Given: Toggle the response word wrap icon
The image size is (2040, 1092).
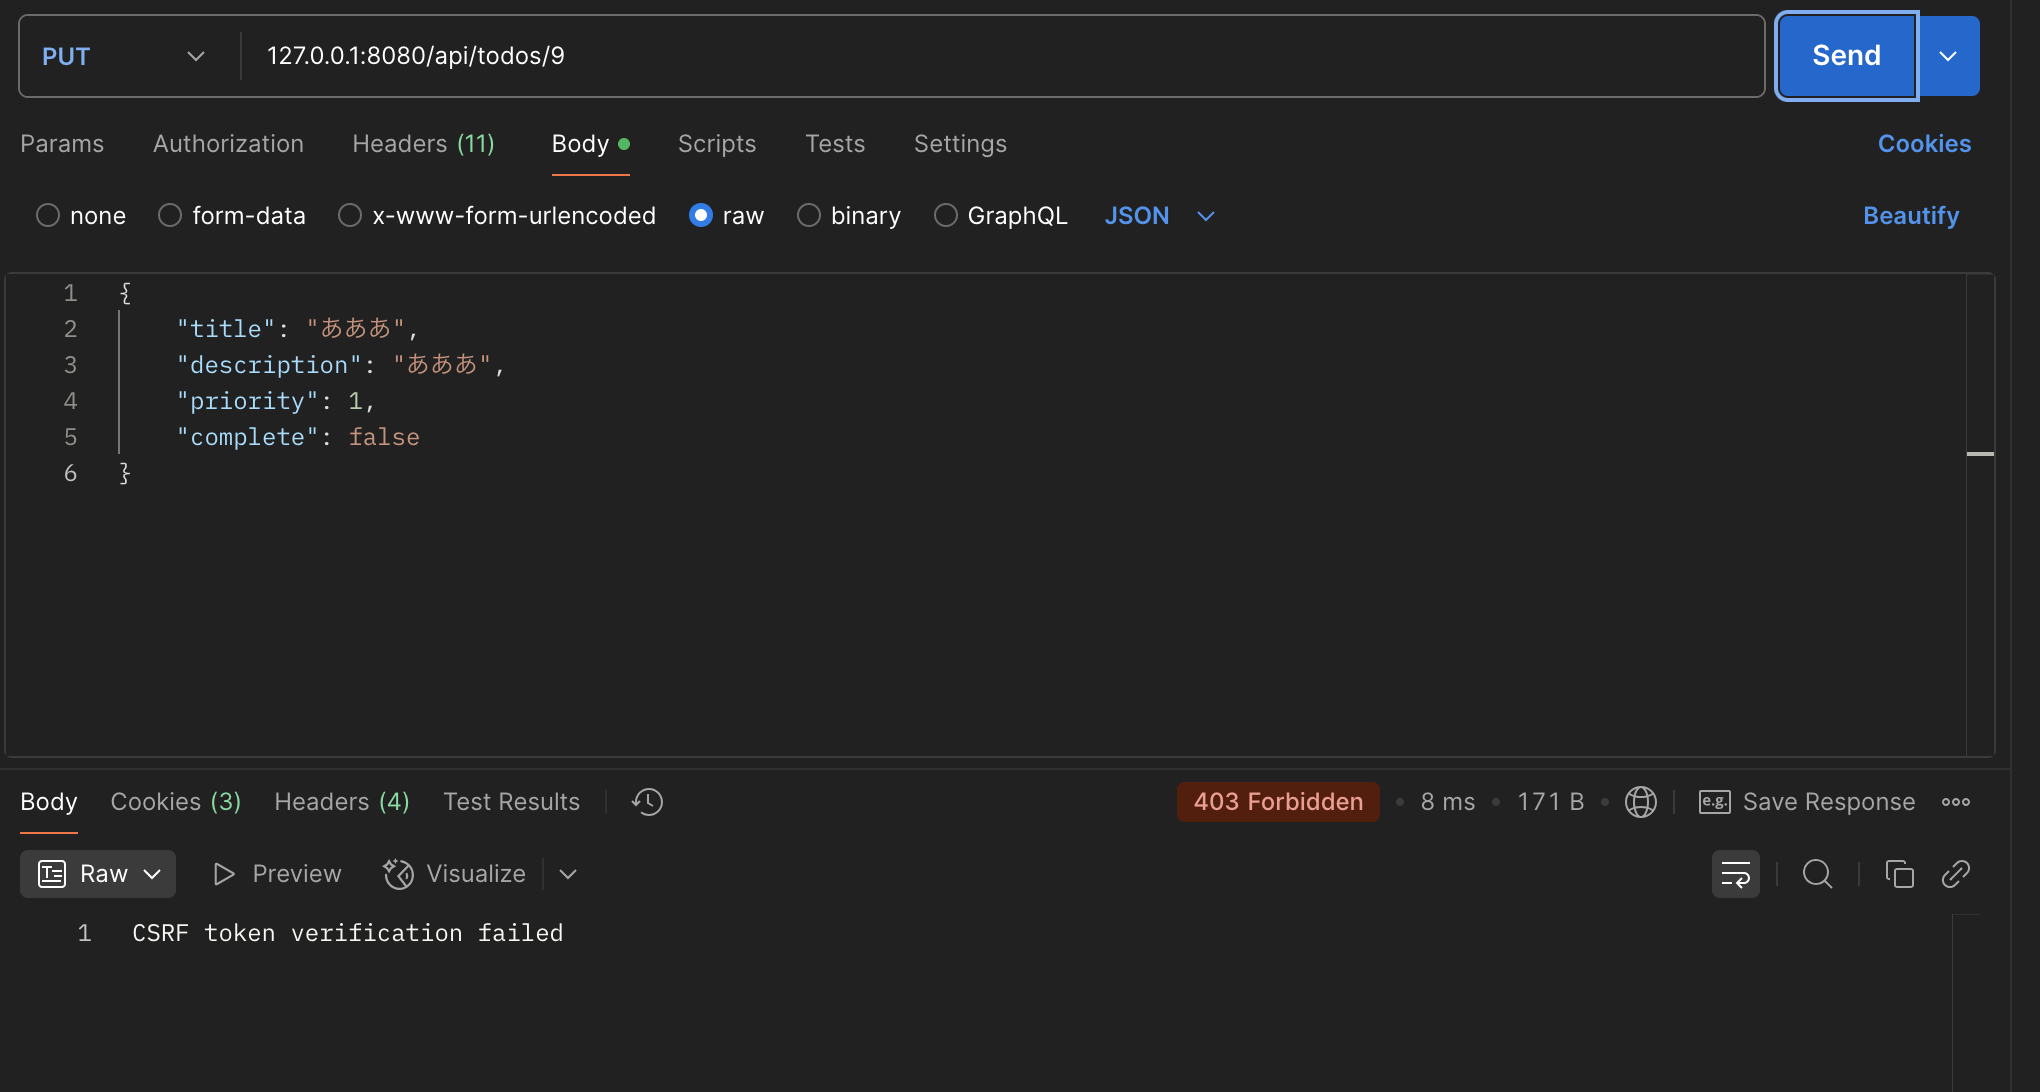Looking at the screenshot, I should (x=1735, y=875).
